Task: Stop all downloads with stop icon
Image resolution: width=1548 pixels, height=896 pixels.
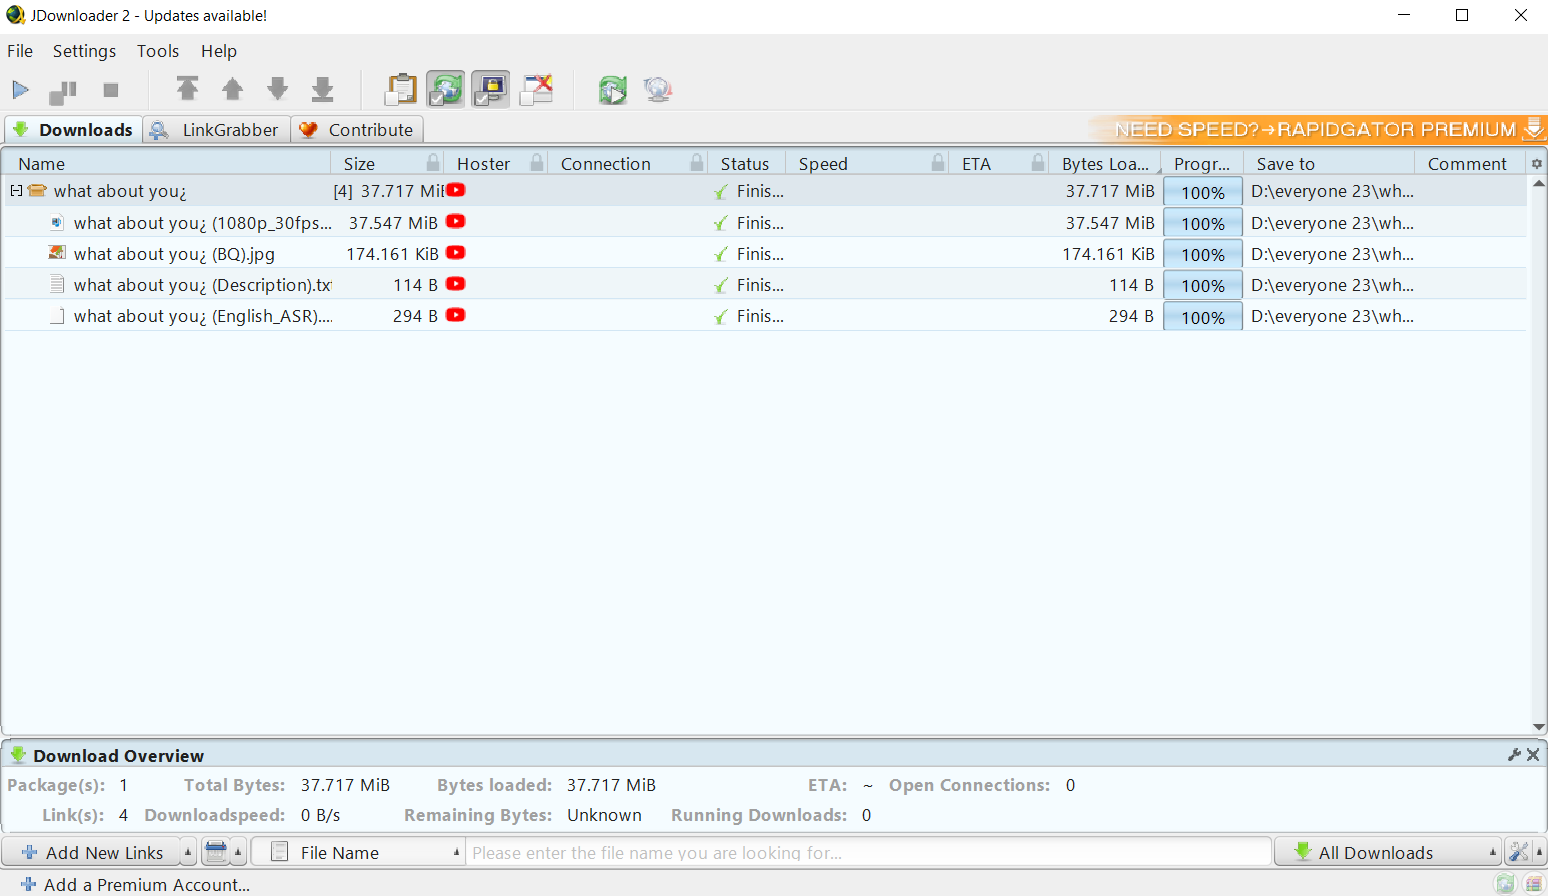Action: (111, 90)
